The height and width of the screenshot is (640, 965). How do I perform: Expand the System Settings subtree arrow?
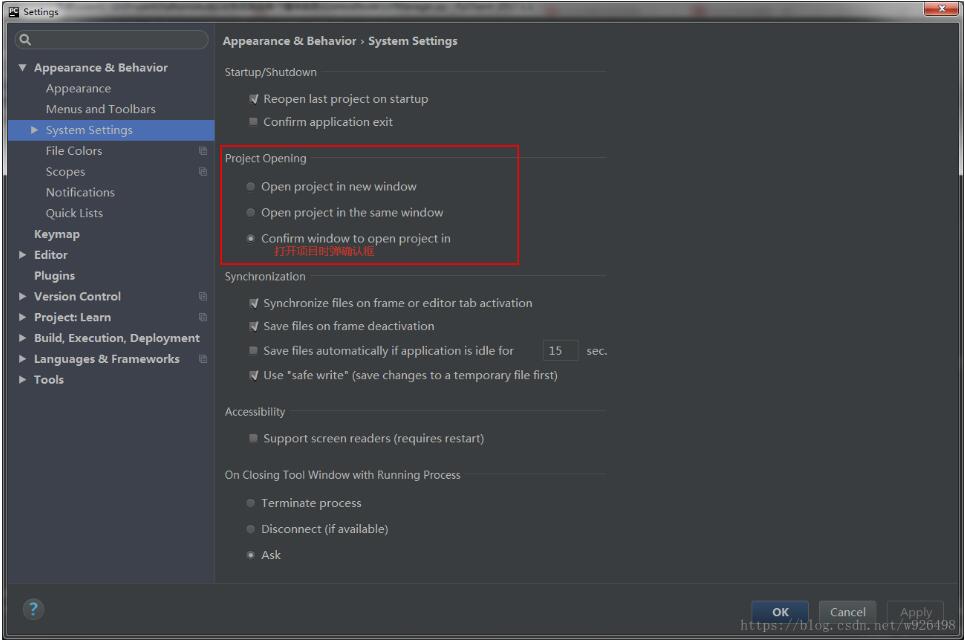pyautogui.click(x=34, y=130)
